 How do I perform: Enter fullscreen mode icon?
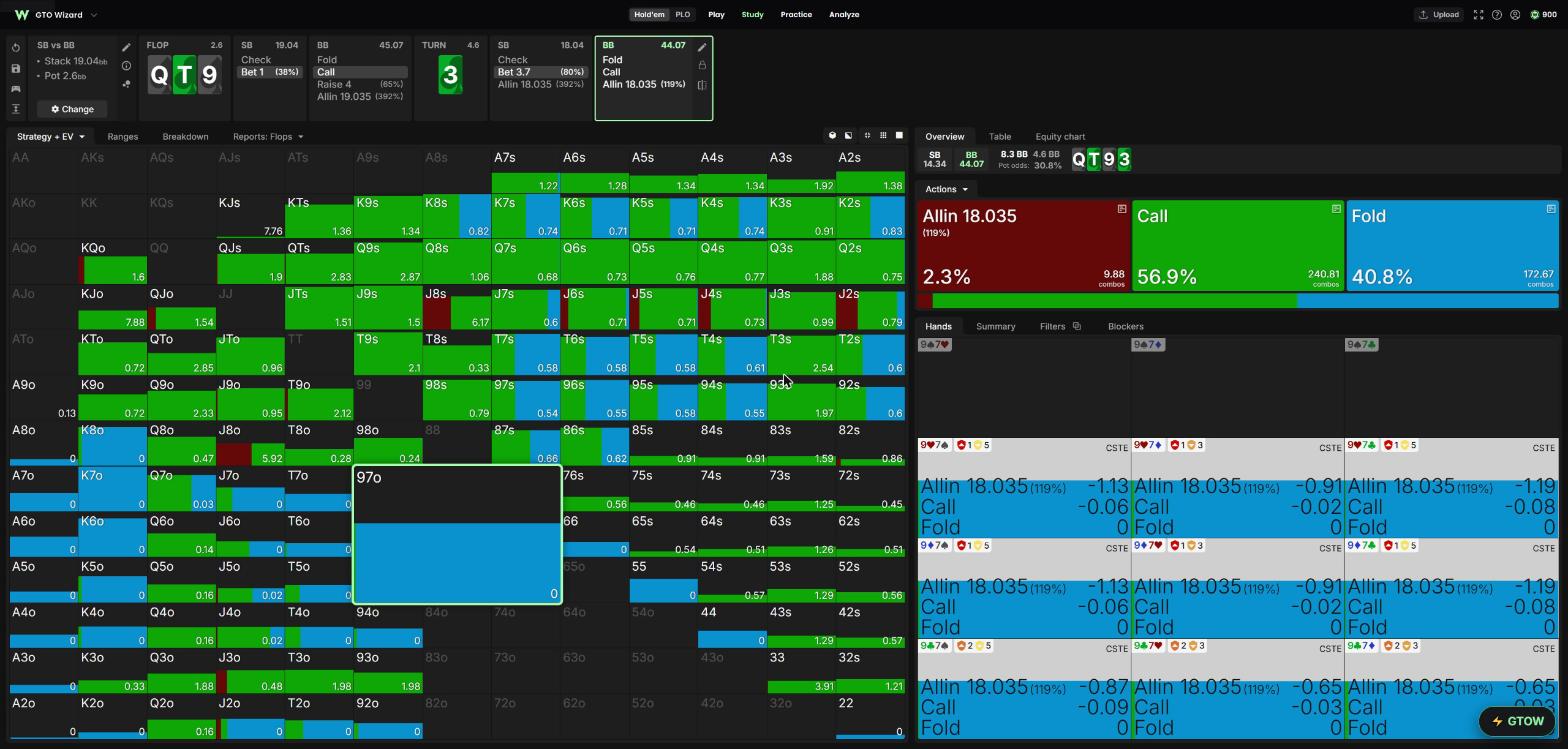pyautogui.click(x=1478, y=15)
